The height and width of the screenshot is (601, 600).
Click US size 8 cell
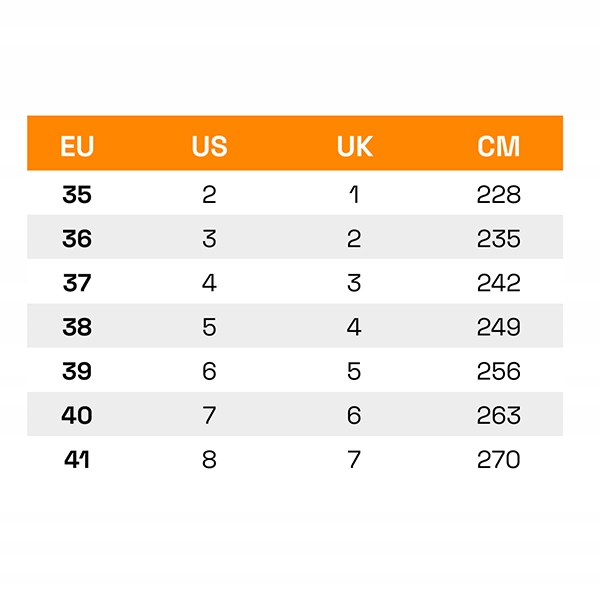pyautogui.click(x=209, y=459)
